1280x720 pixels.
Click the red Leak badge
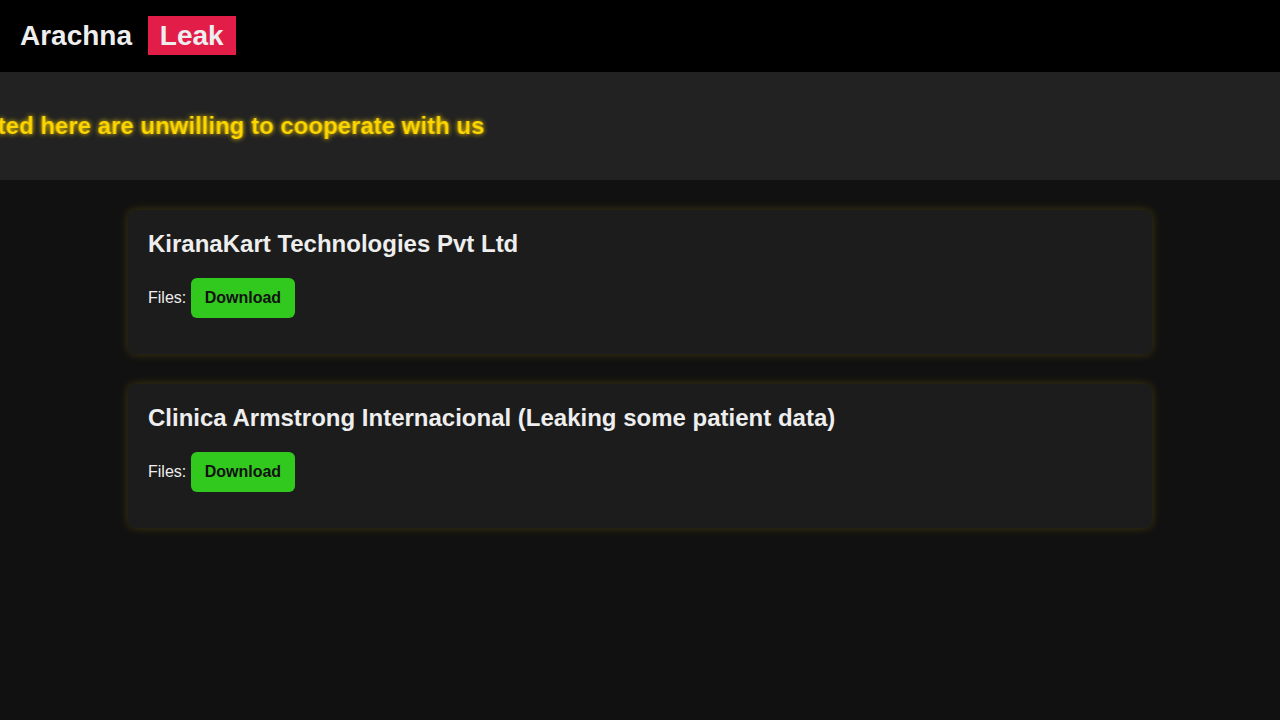[x=192, y=36]
